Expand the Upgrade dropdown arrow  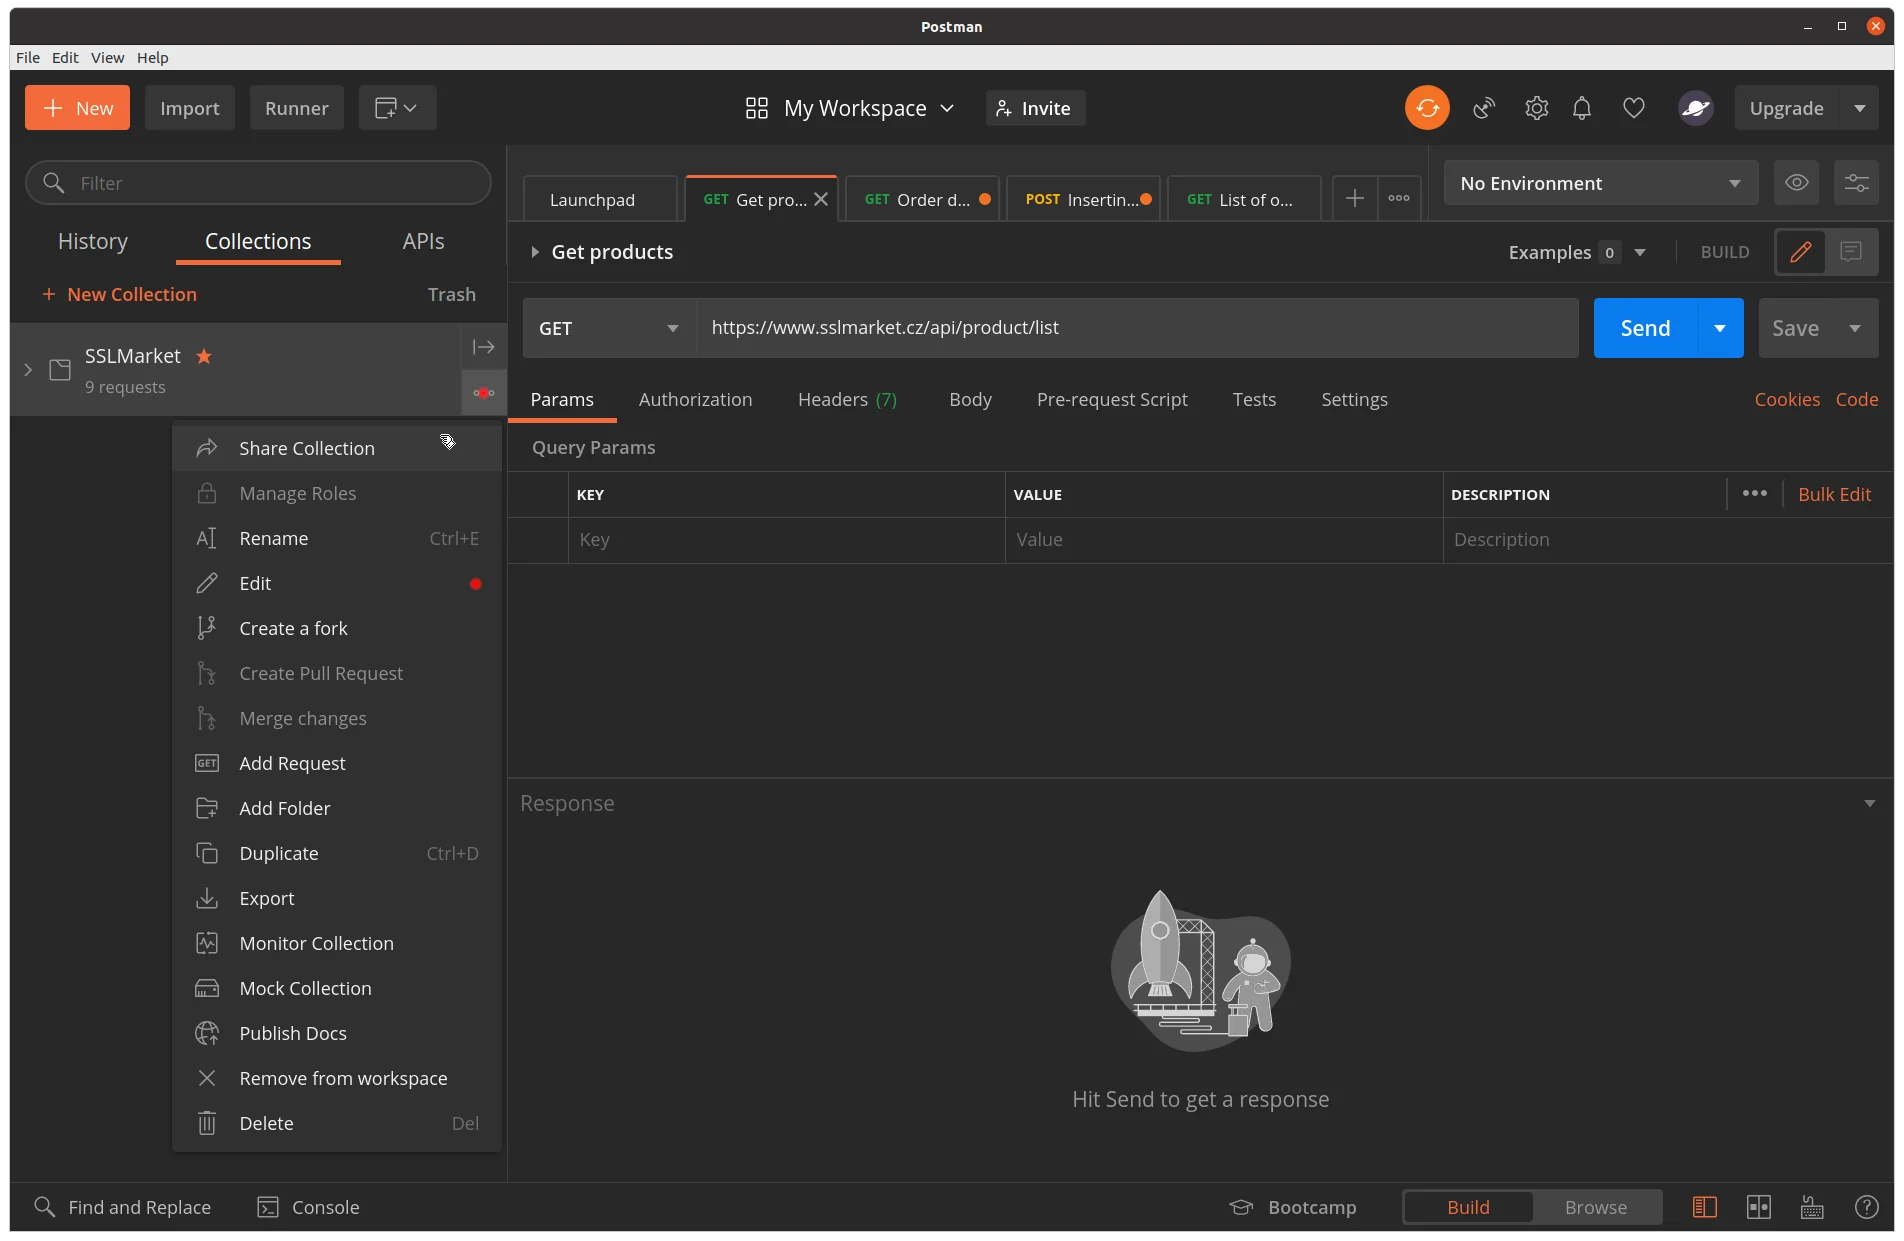click(1859, 108)
